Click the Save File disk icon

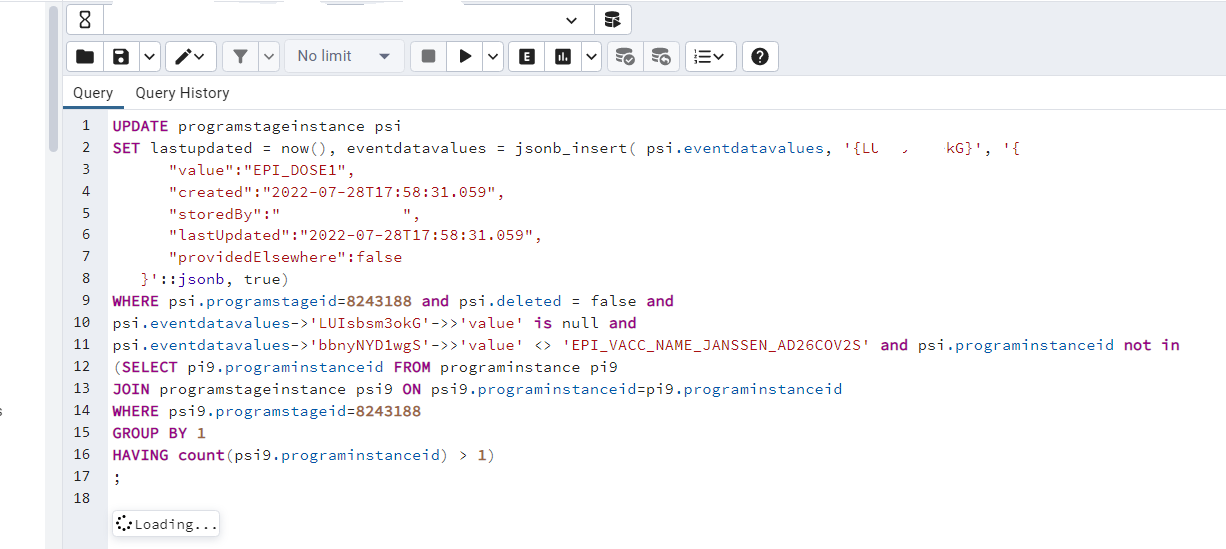point(121,57)
